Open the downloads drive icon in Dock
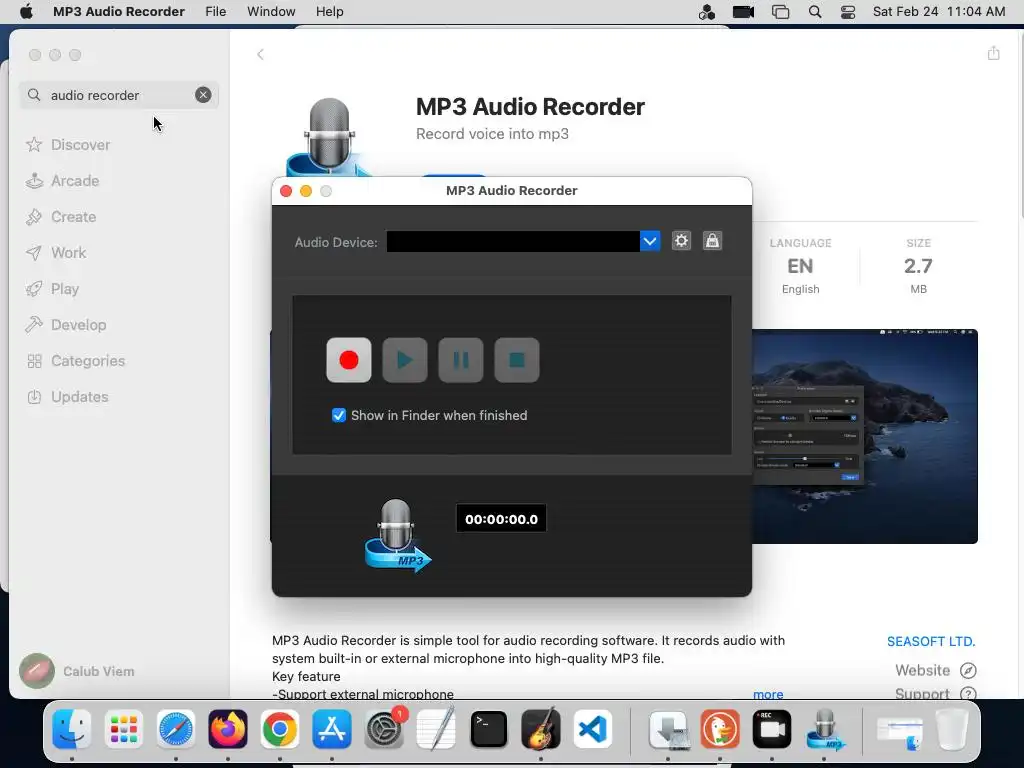This screenshot has height=768, width=1024. pyautogui.click(x=668, y=729)
